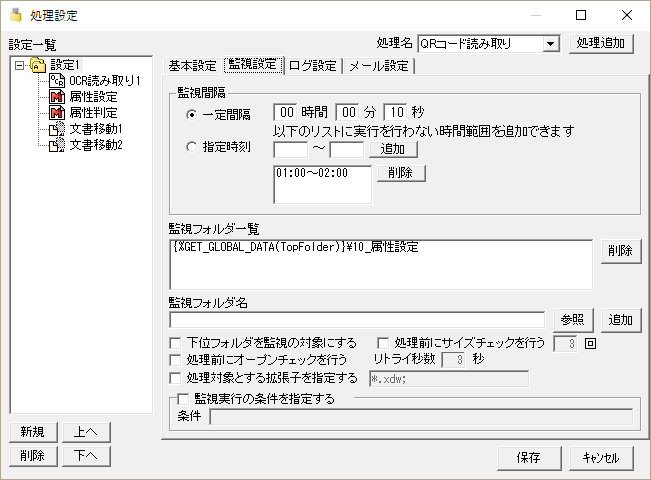Click 削除 button beside the 01:00～02:00 list

tap(401, 173)
